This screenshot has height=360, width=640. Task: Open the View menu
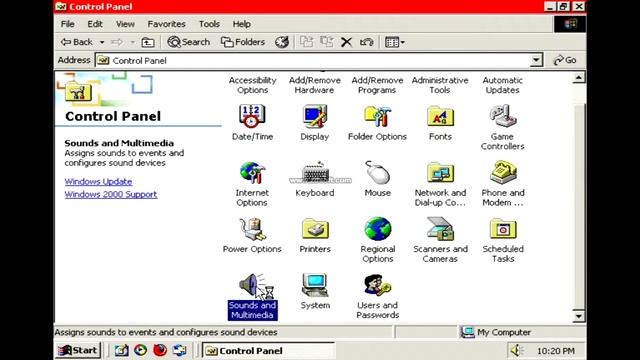(125, 24)
